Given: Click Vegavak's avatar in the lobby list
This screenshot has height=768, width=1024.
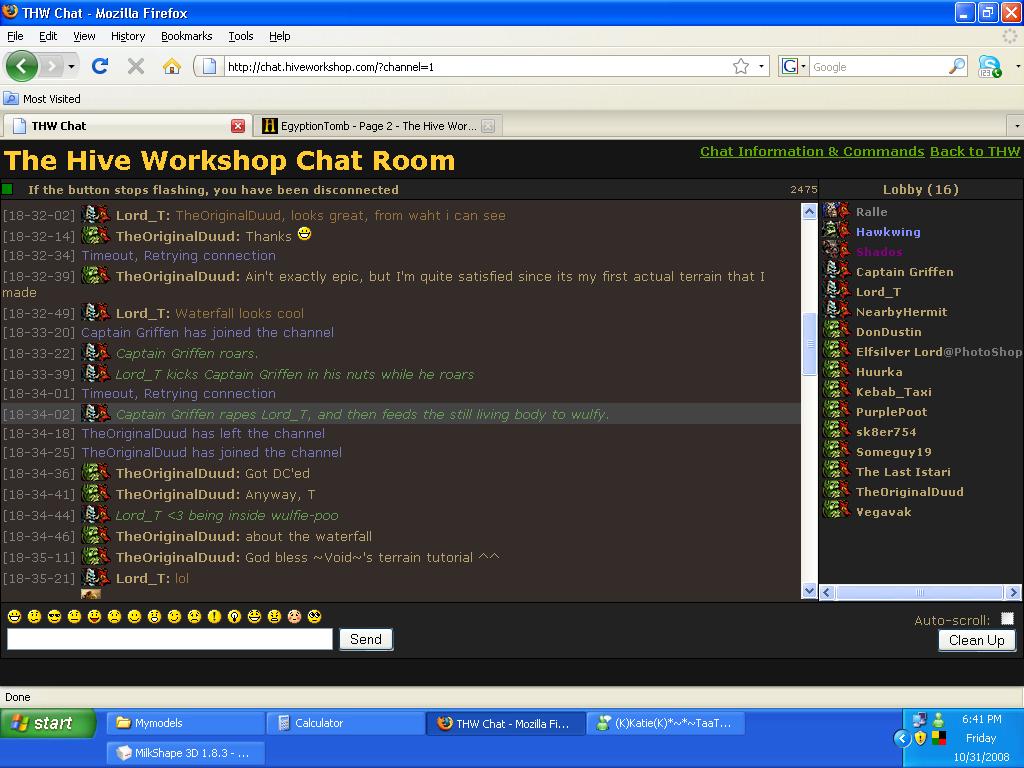Looking at the screenshot, I should click(x=836, y=511).
